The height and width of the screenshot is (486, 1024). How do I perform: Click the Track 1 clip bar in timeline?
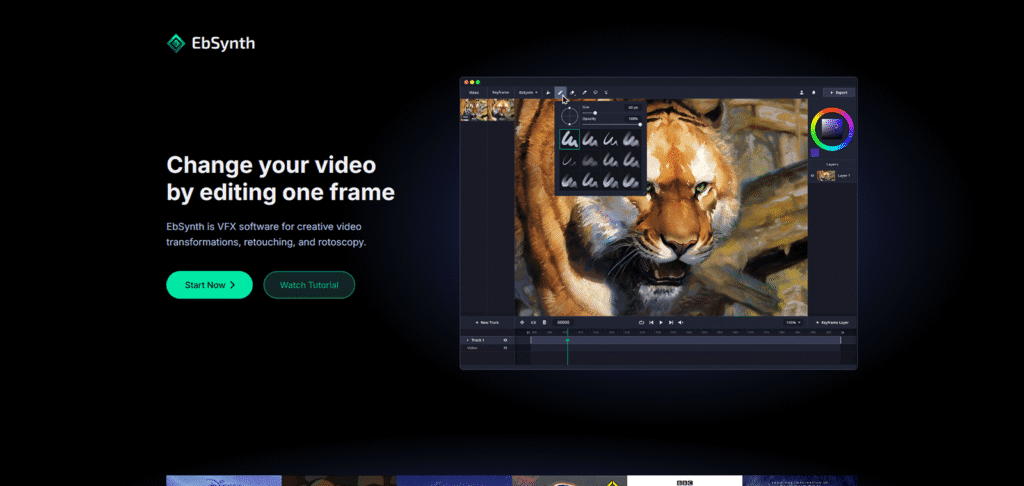[685, 340]
